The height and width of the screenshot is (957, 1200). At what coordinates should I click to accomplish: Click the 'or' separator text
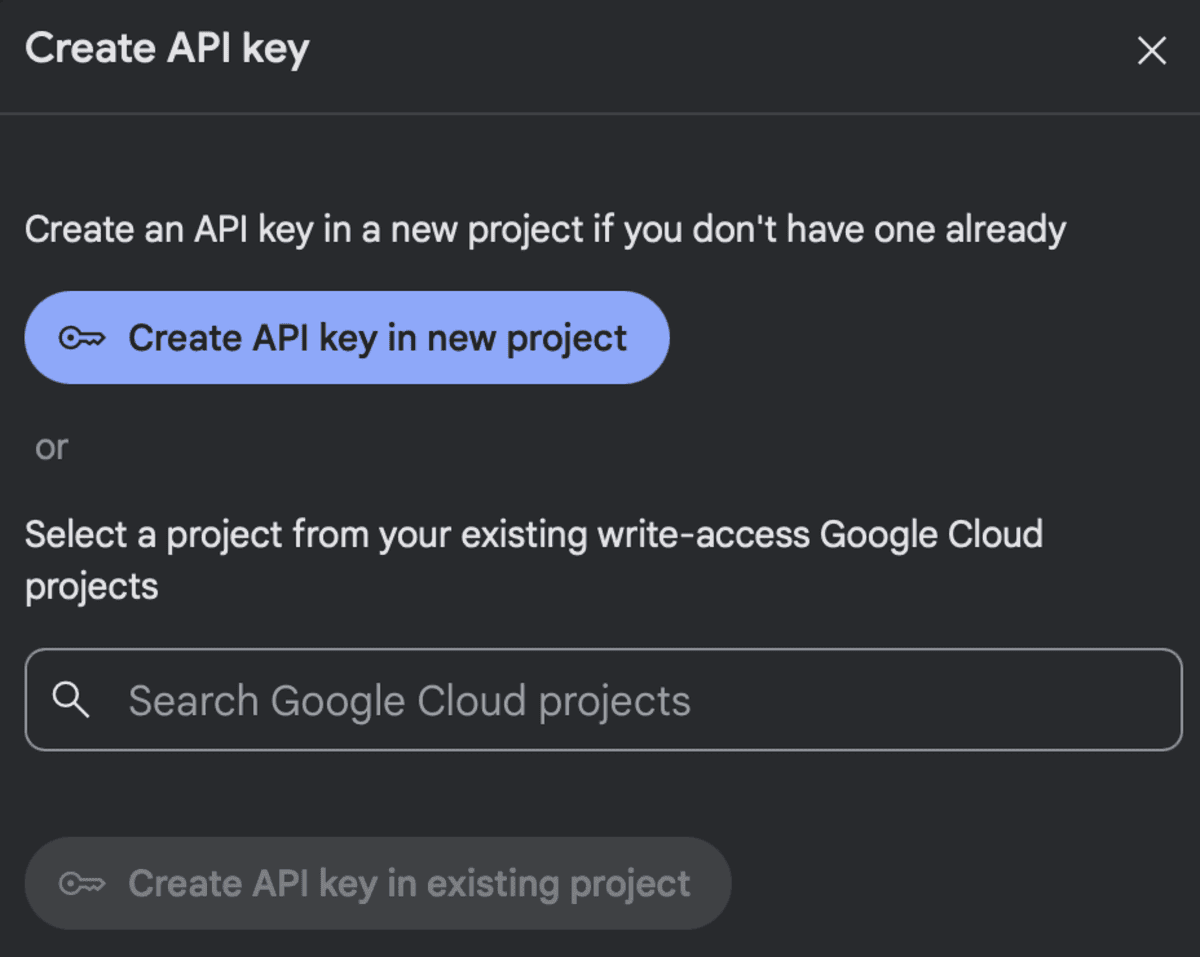point(50,447)
